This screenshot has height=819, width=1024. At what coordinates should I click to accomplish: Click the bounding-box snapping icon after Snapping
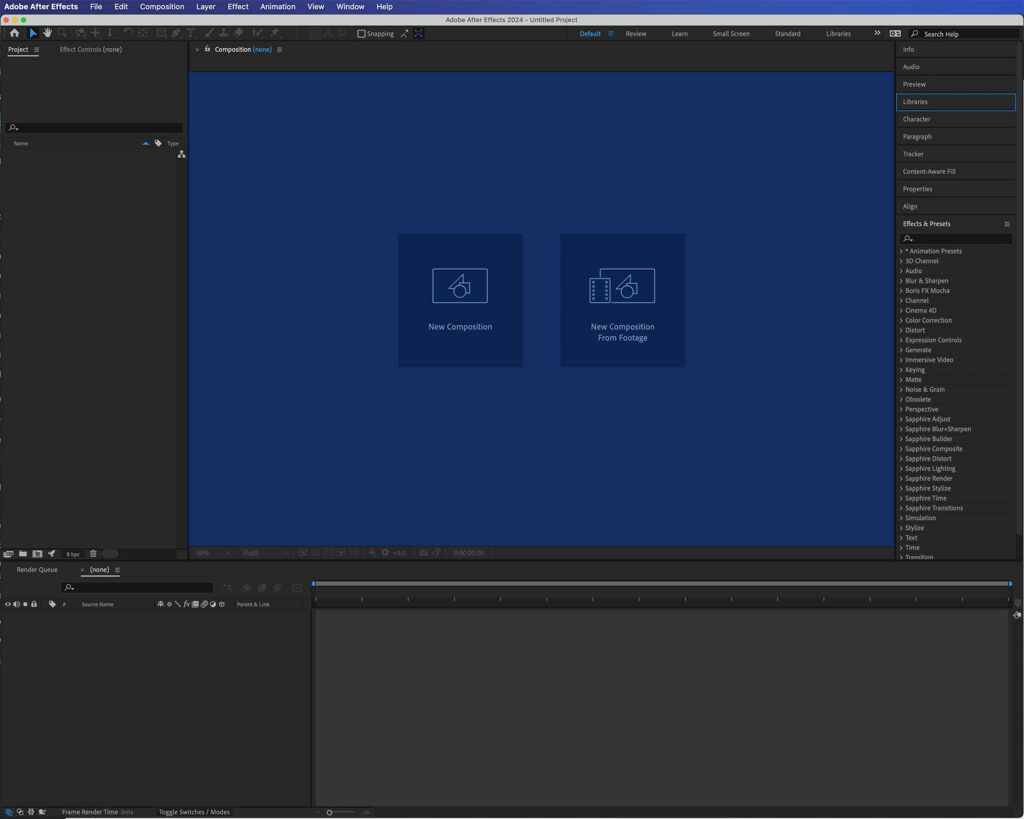coord(419,33)
